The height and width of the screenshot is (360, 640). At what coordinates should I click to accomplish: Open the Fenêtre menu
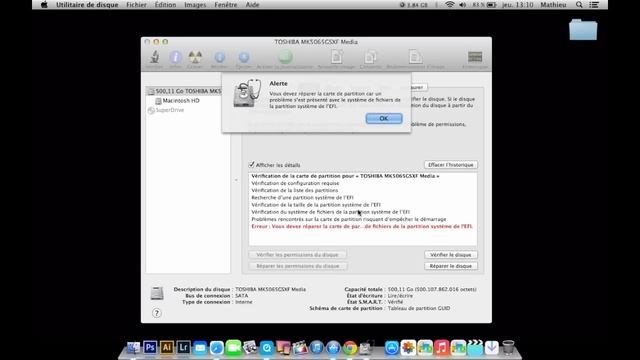tap(226, 5)
